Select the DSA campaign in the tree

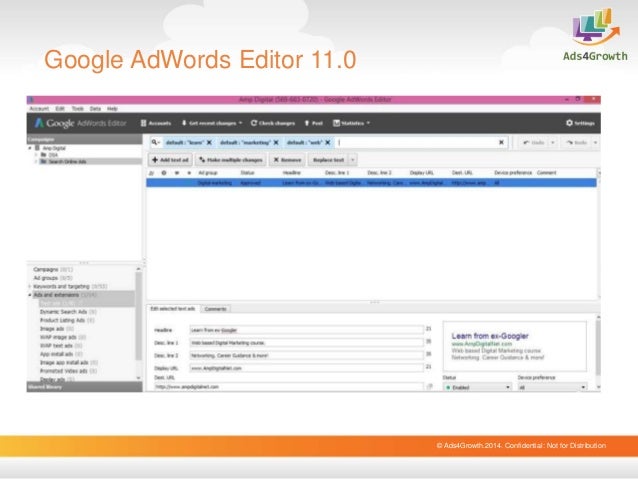pos(53,155)
